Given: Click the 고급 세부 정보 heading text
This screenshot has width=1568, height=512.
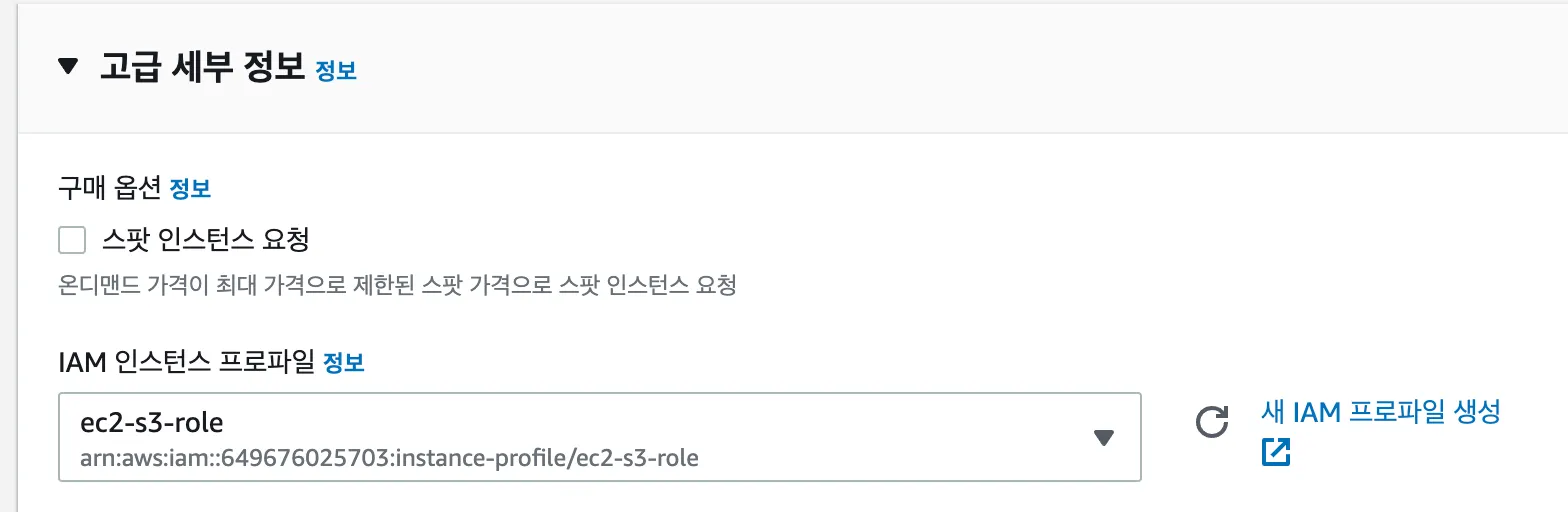Looking at the screenshot, I should click(x=202, y=67).
